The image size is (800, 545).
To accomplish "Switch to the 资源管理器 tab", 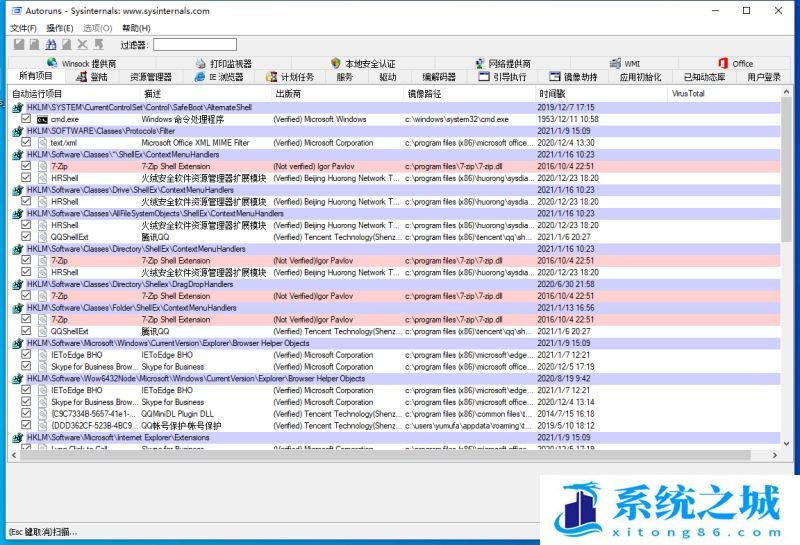I will point(151,77).
